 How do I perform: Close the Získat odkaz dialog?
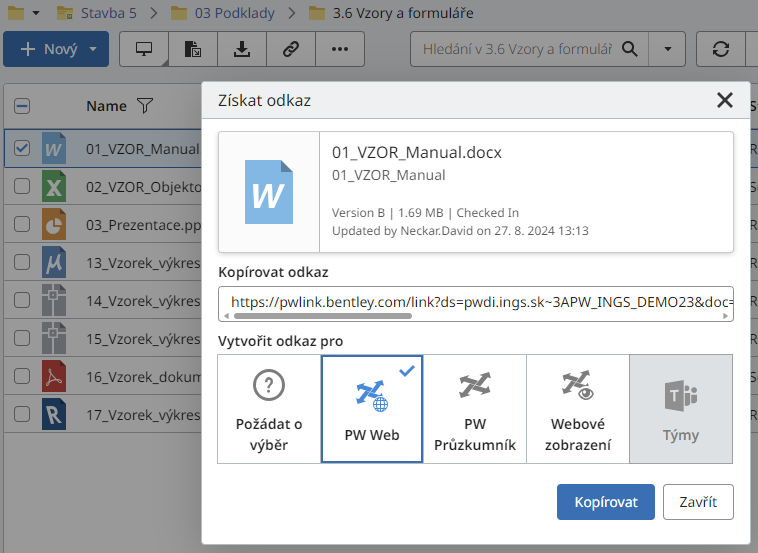coord(725,101)
